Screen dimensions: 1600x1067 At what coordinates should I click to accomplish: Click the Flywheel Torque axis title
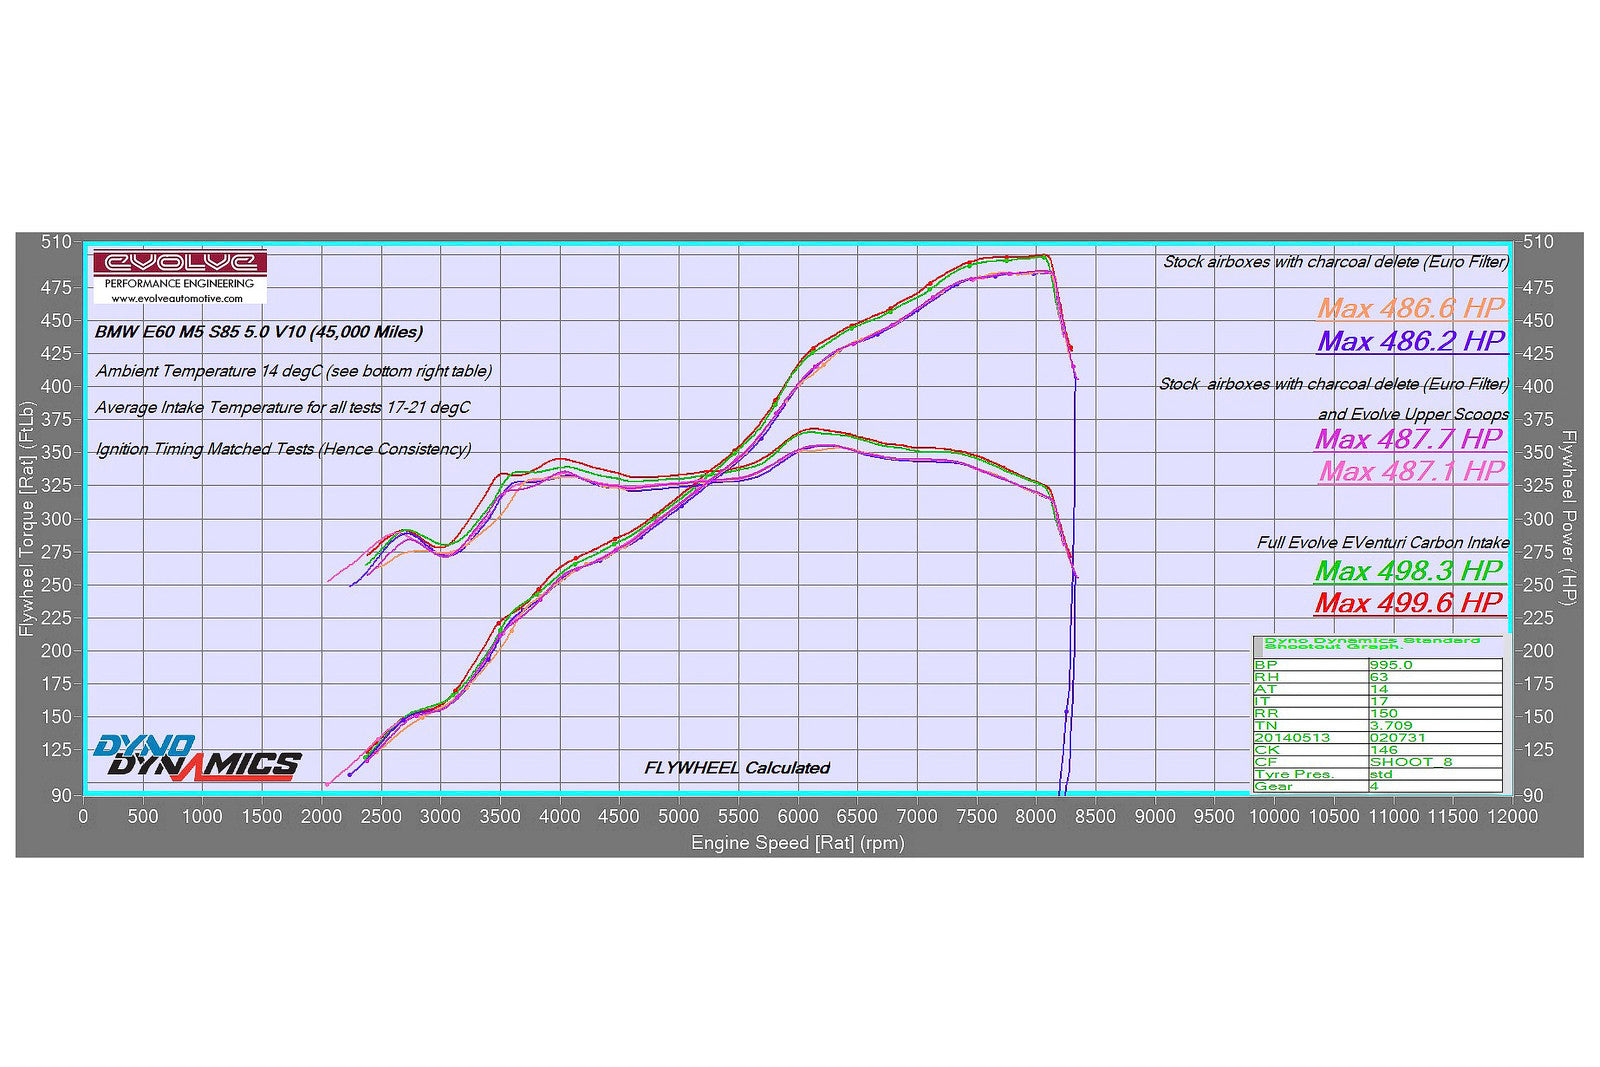27,518
